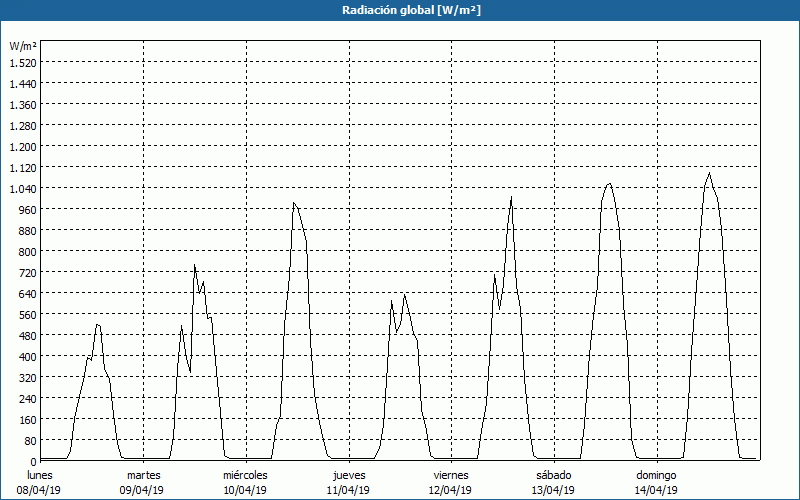Select the 640 y-axis label

29,294
